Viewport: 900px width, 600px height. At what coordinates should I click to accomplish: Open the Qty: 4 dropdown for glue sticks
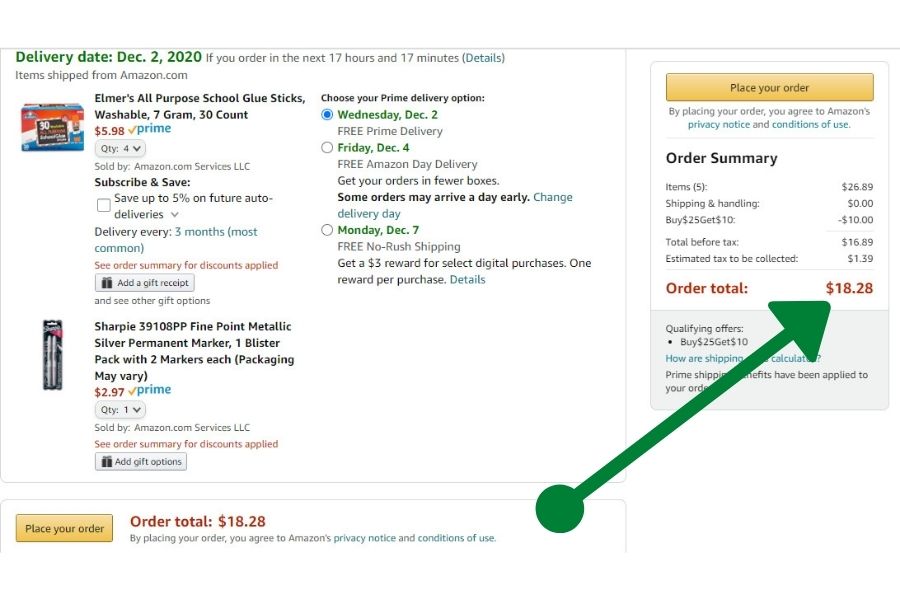[120, 148]
